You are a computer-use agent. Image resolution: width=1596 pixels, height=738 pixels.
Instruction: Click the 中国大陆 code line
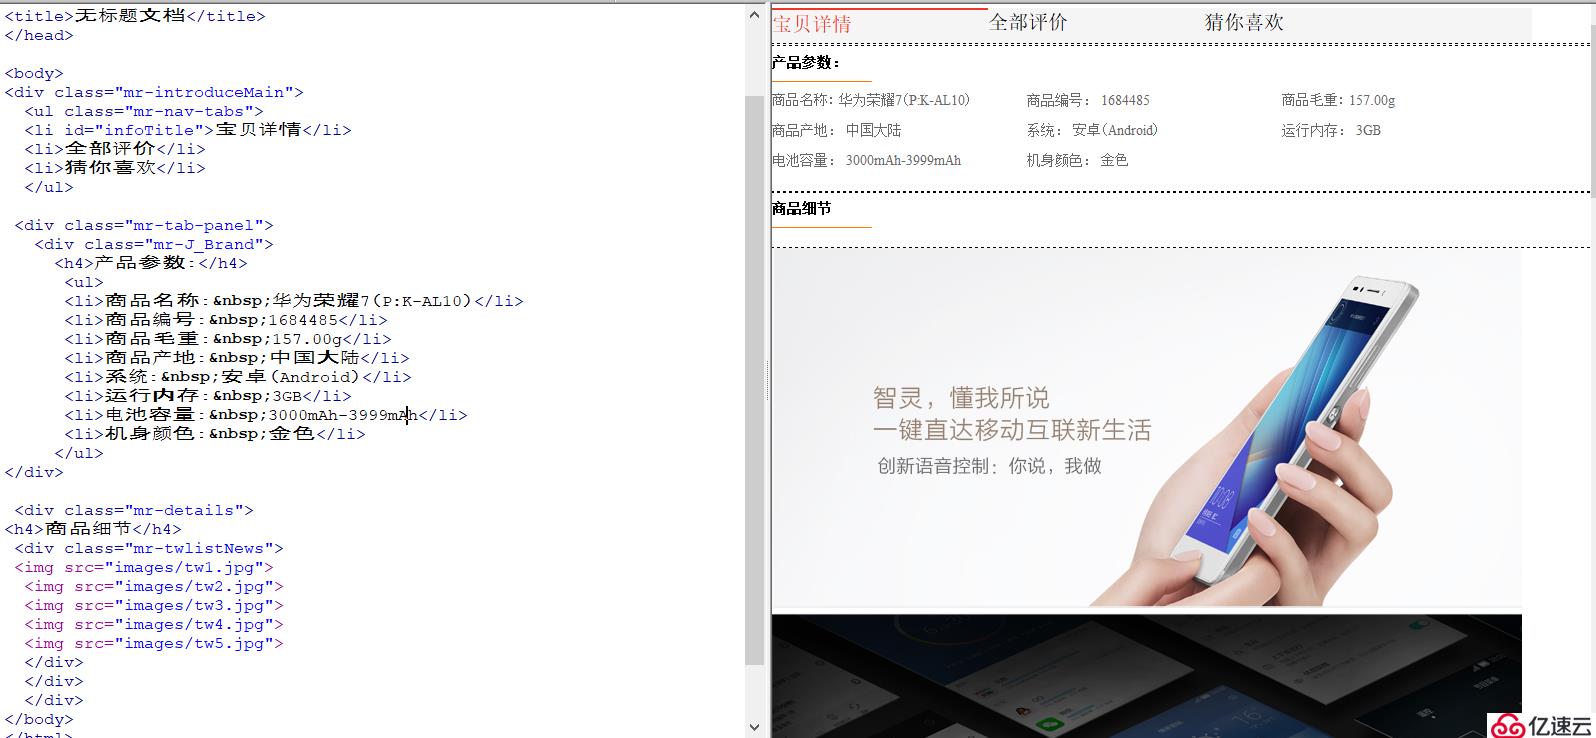[237, 358]
